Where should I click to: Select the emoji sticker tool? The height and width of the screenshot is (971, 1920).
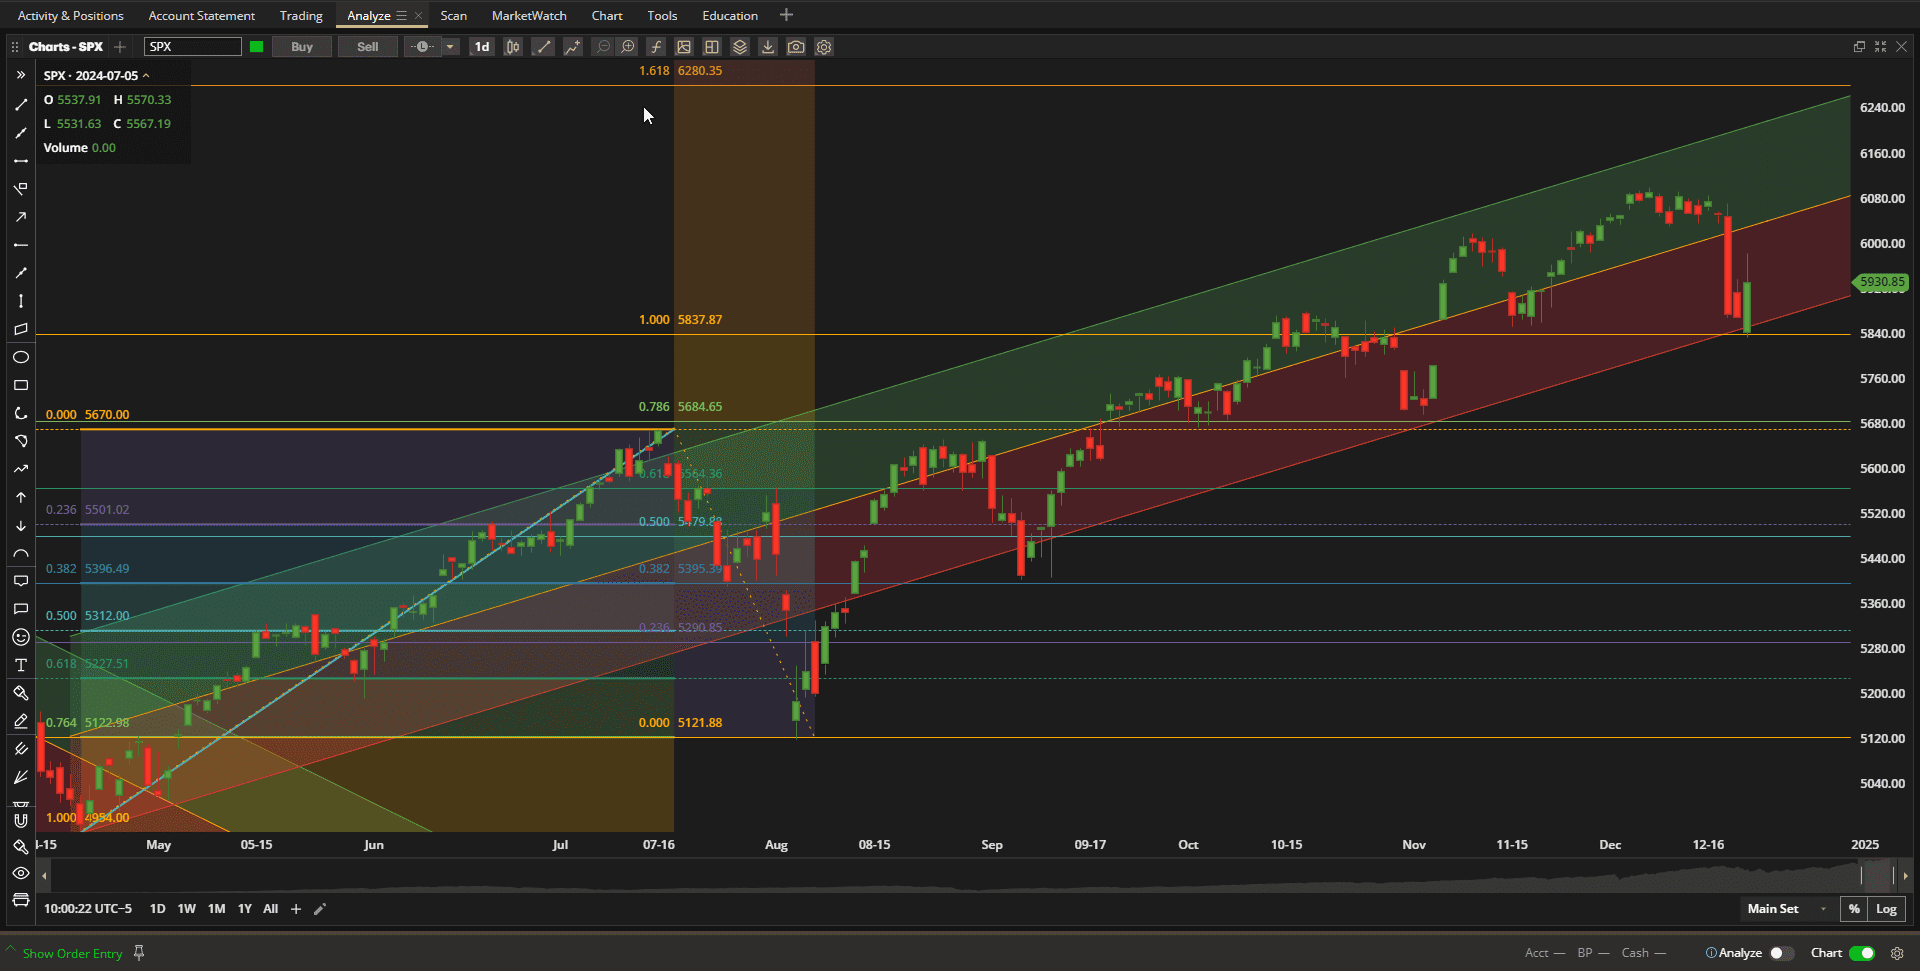21,637
